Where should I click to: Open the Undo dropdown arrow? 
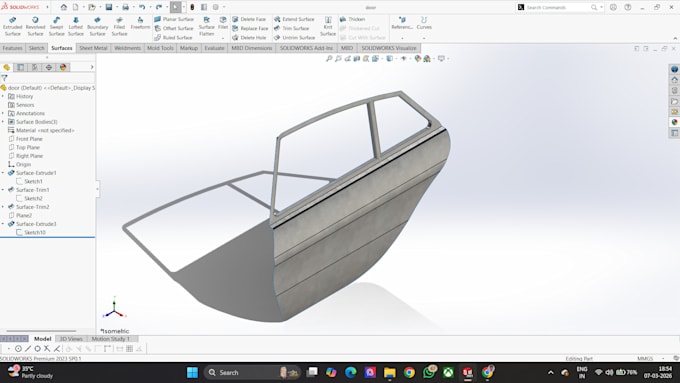[x=150, y=7]
